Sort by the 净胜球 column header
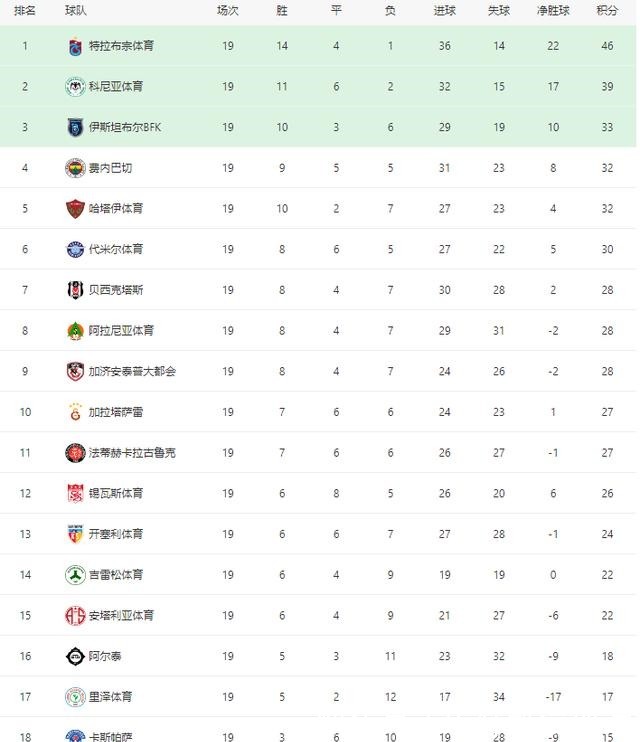The width and height of the screenshot is (640, 742). (x=553, y=10)
